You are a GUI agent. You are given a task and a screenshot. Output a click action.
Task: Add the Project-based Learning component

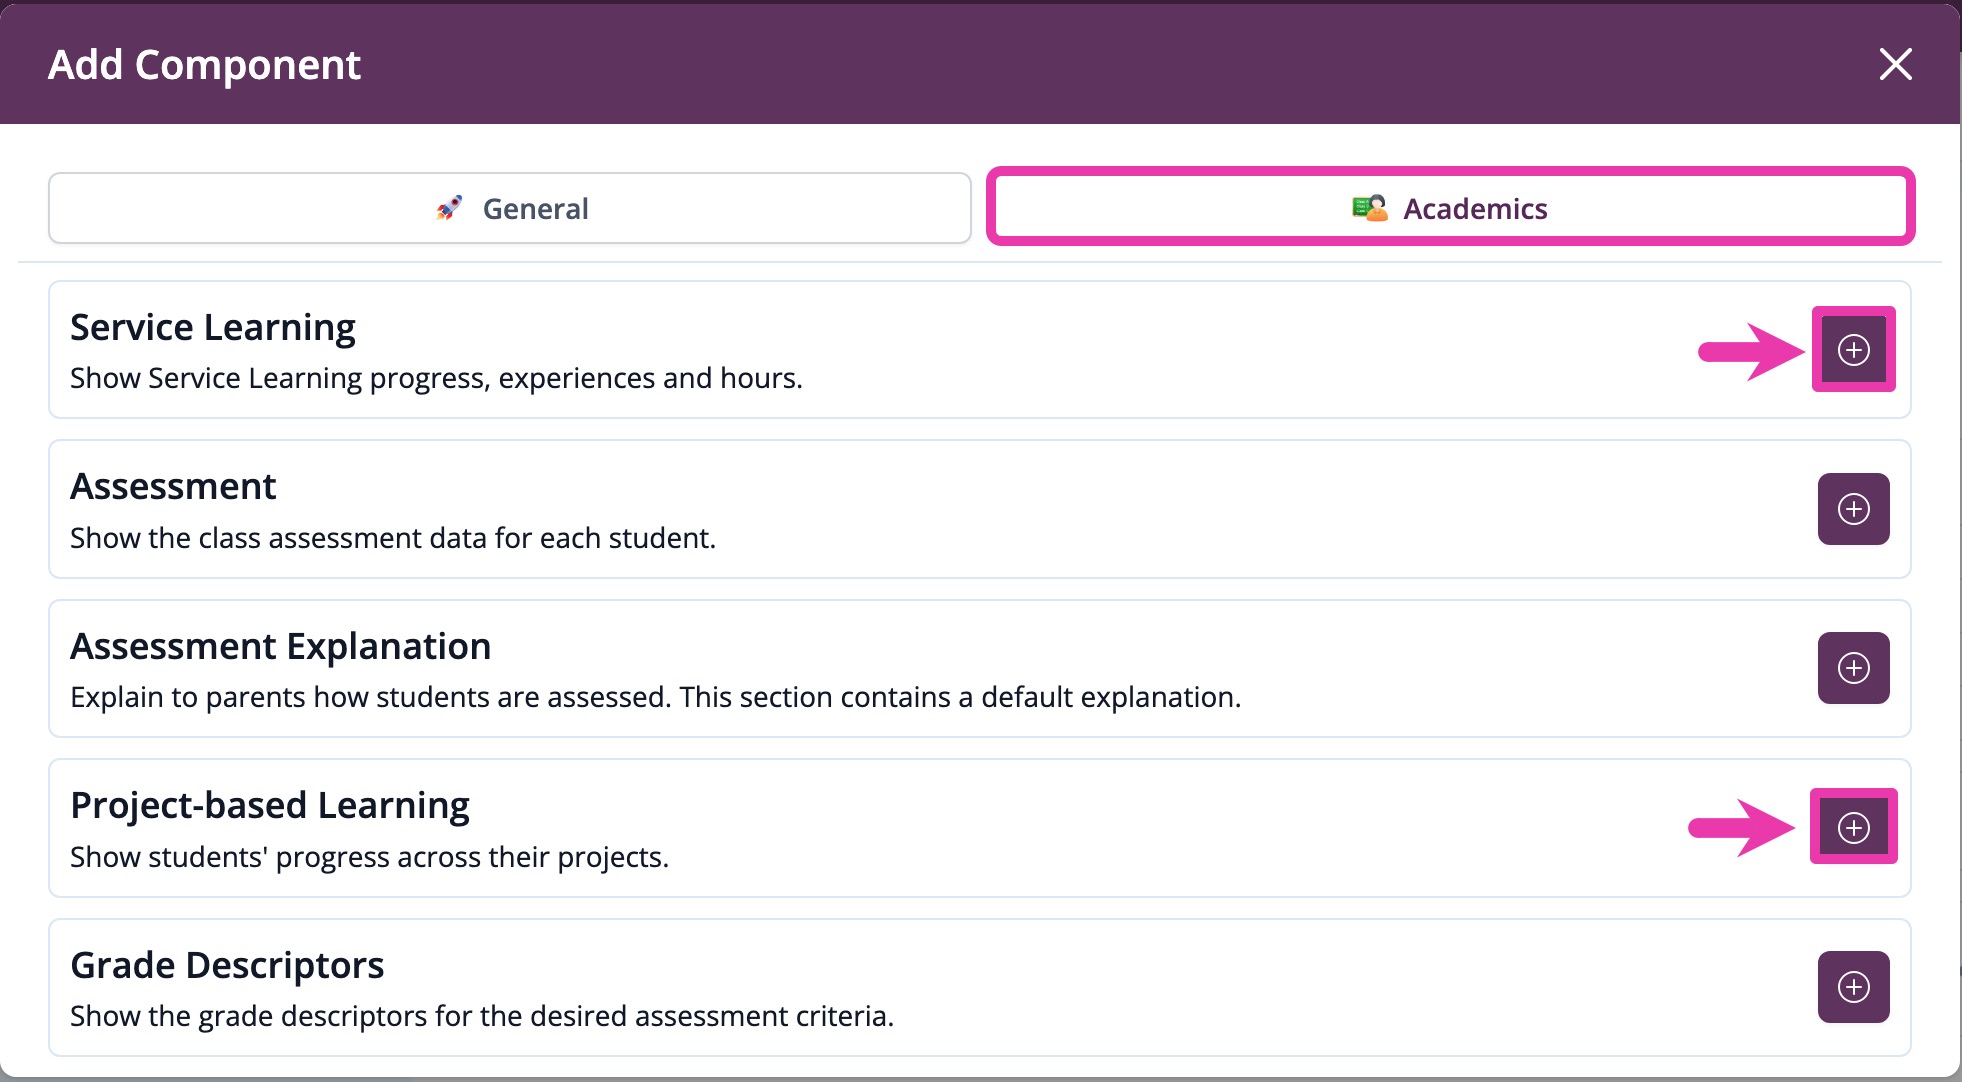(1853, 826)
